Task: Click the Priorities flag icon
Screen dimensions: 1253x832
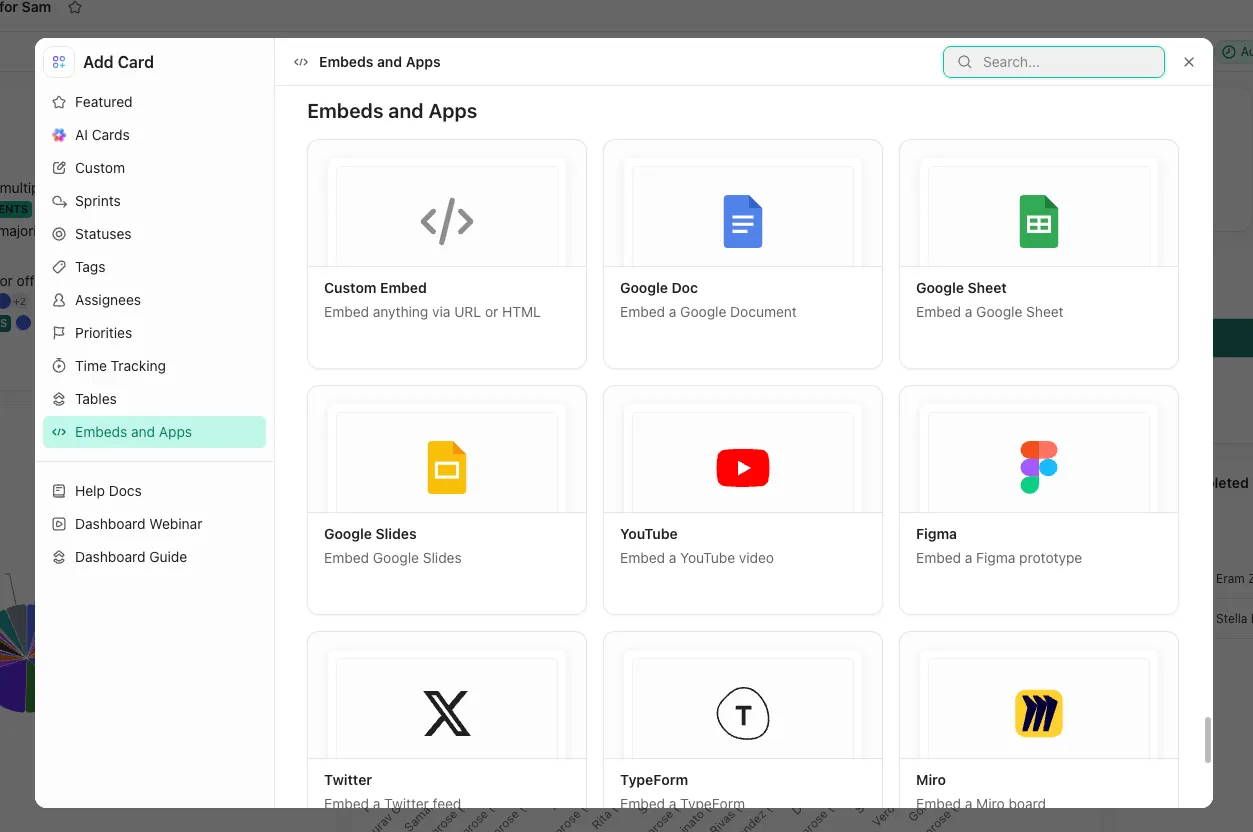Action: (59, 333)
